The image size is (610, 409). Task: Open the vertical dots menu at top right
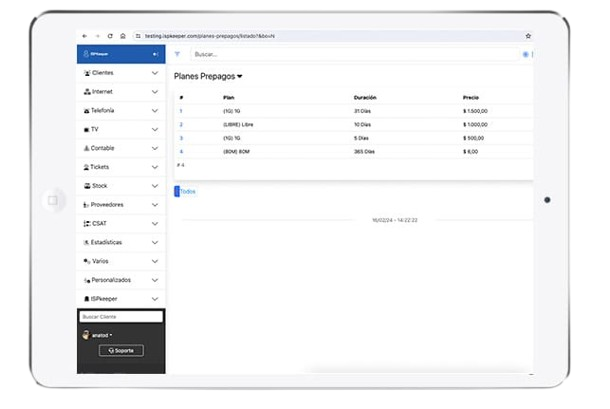[532, 54]
